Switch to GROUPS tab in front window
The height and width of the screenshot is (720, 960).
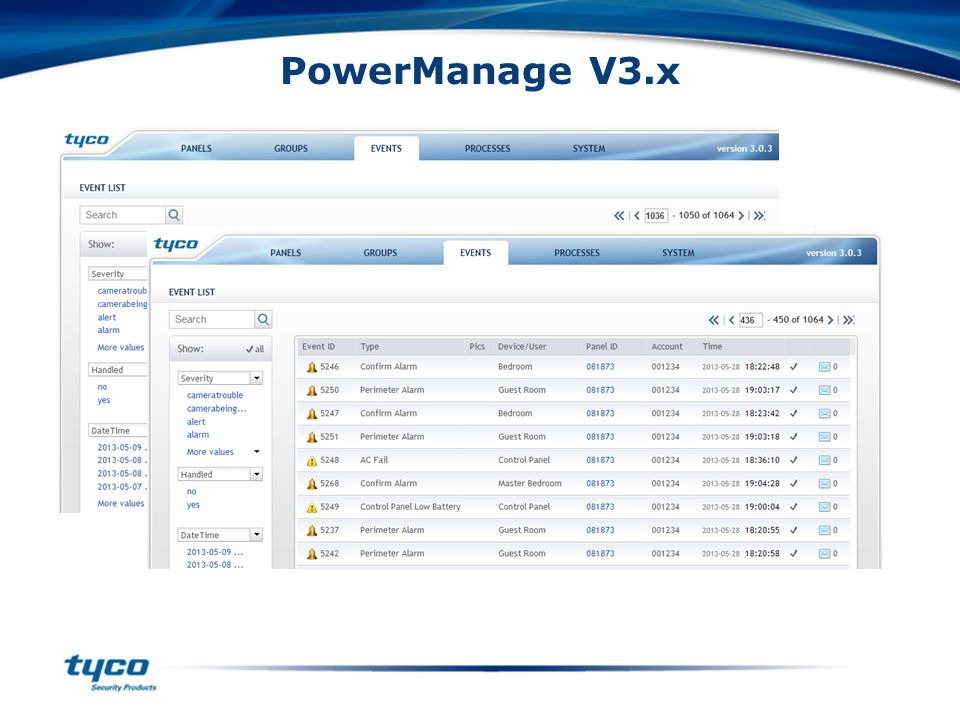pos(380,253)
